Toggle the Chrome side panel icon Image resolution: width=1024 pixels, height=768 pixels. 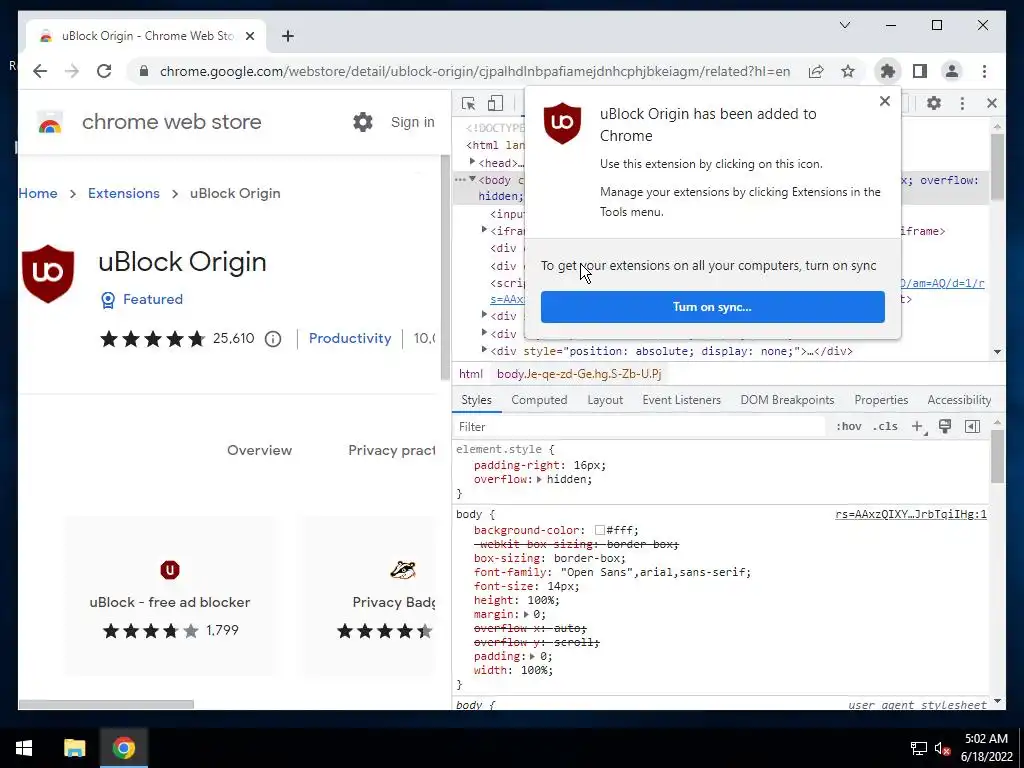tap(920, 71)
